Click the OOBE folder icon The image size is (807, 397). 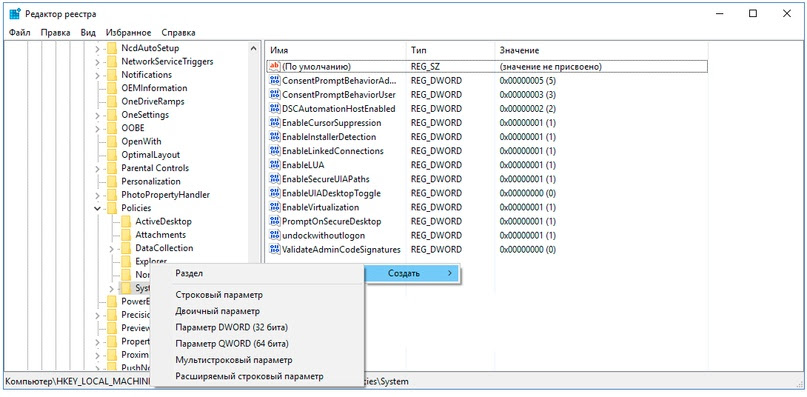(112, 129)
